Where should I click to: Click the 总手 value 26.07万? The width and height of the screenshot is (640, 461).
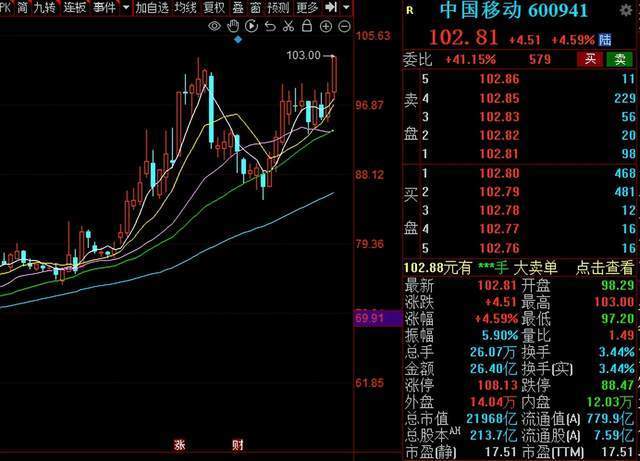coord(493,352)
